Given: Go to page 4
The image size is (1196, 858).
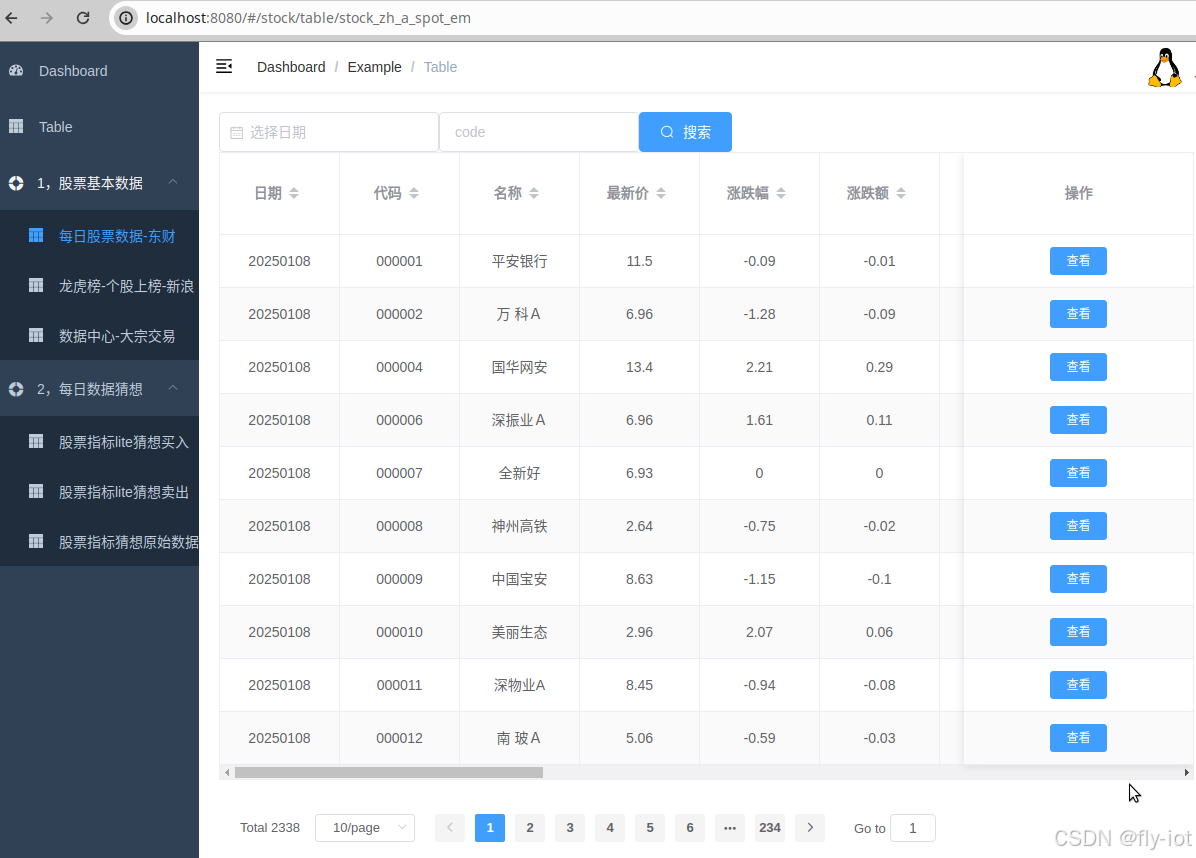Looking at the screenshot, I should pos(610,827).
